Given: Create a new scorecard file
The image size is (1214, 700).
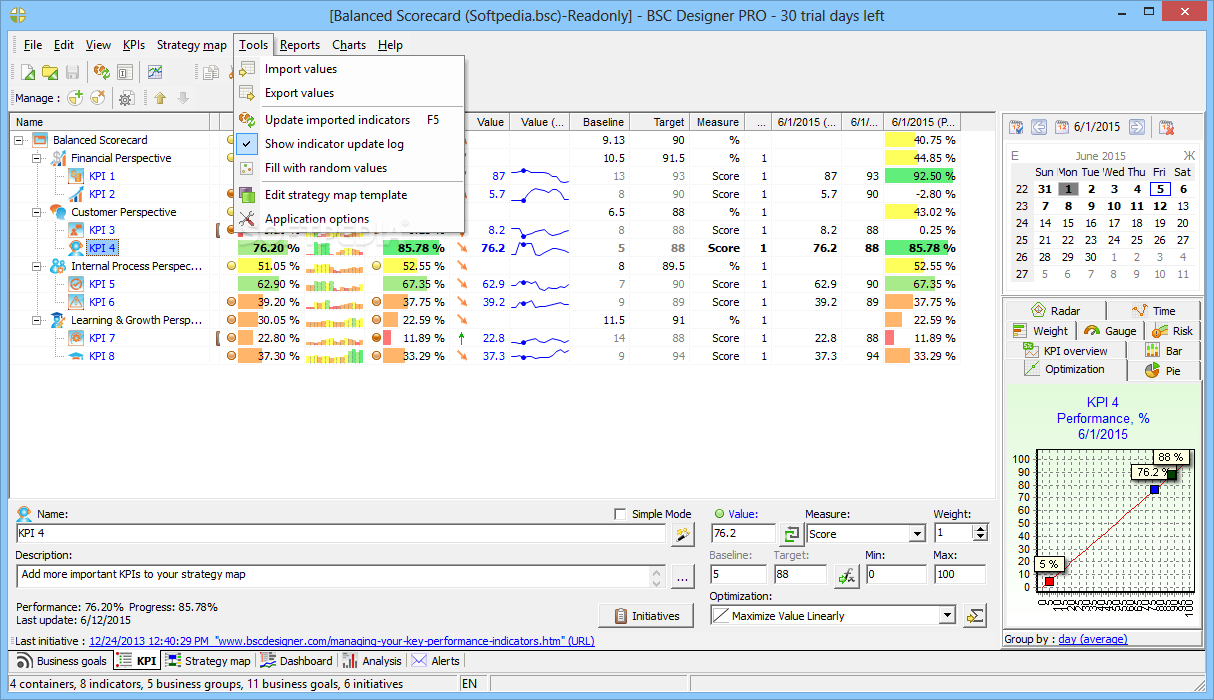Looking at the screenshot, I should [28, 72].
